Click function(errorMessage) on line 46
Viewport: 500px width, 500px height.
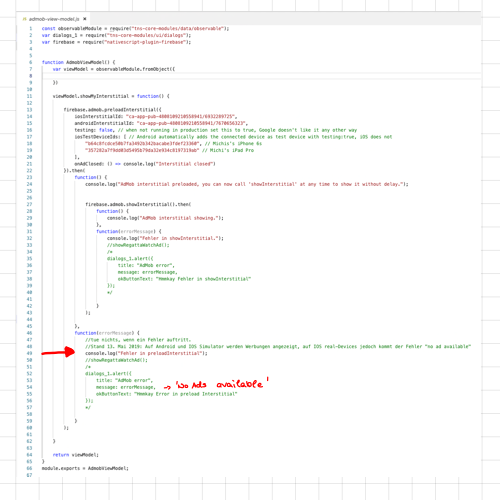pyautogui.click(x=107, y=333)
